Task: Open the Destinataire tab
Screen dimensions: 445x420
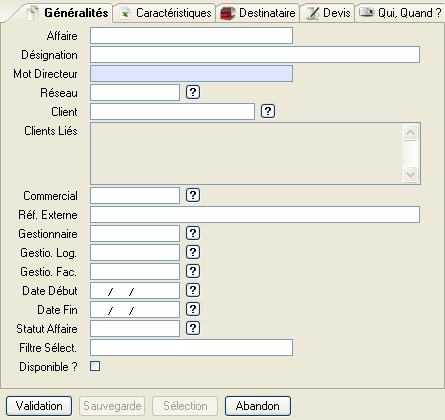Action: tap(258, 13)
